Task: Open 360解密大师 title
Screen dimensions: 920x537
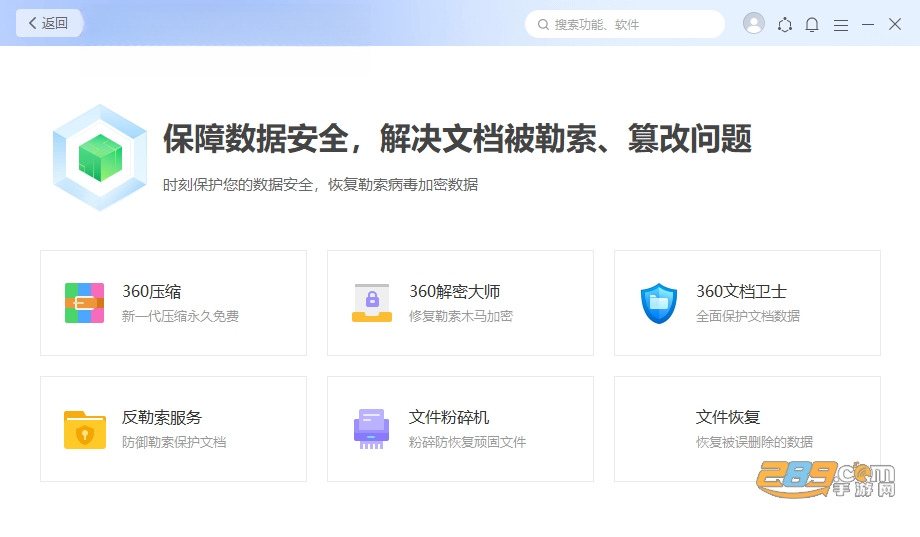Action: 455,291
